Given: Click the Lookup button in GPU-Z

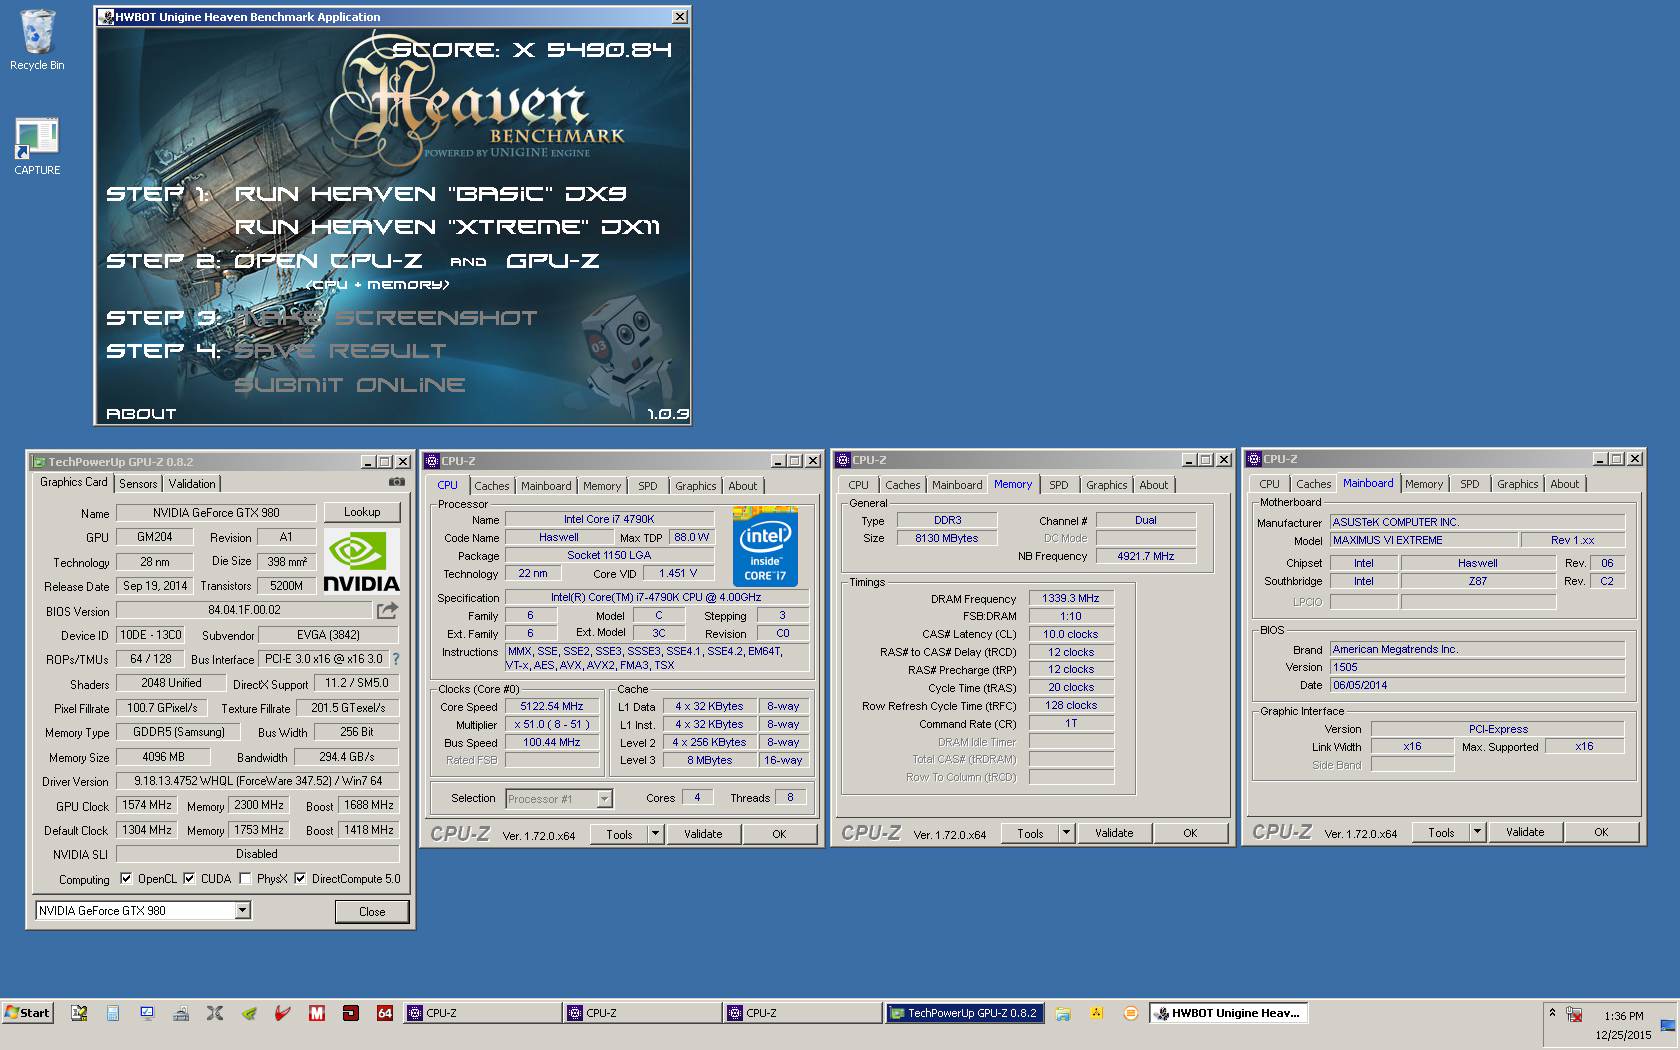Looking at the screenshot, I should point(362,512).
